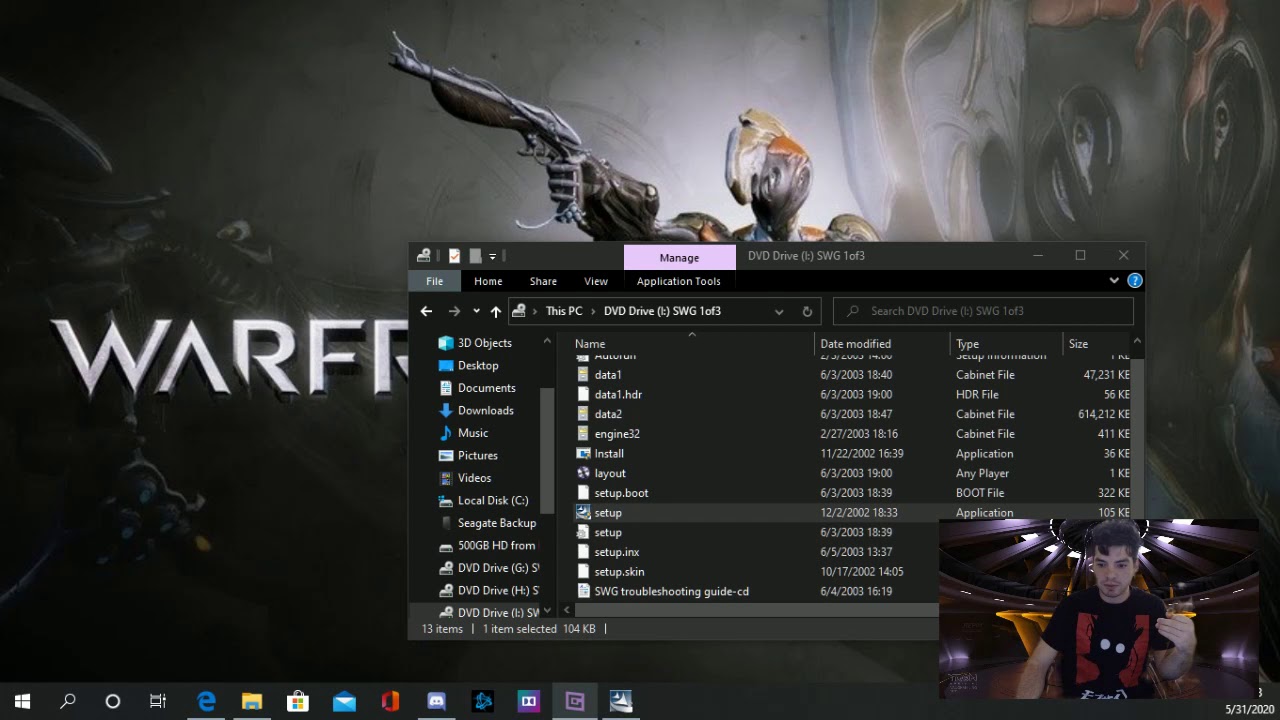Click DVD Drive (I:) SWG 1of3 breadcrumb

(x=662, y=311)
